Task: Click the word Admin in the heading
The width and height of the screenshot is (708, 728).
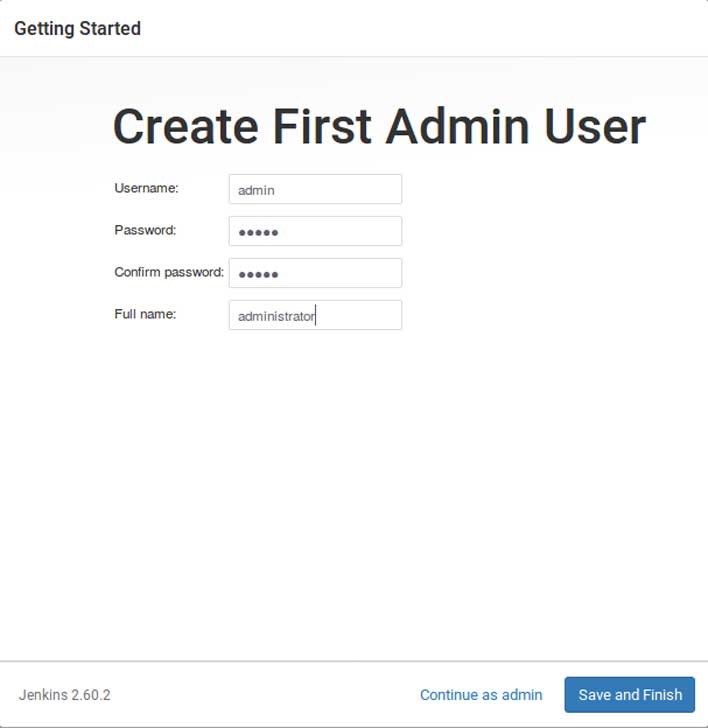Action: pyautogui.click(x=457, y=128)
